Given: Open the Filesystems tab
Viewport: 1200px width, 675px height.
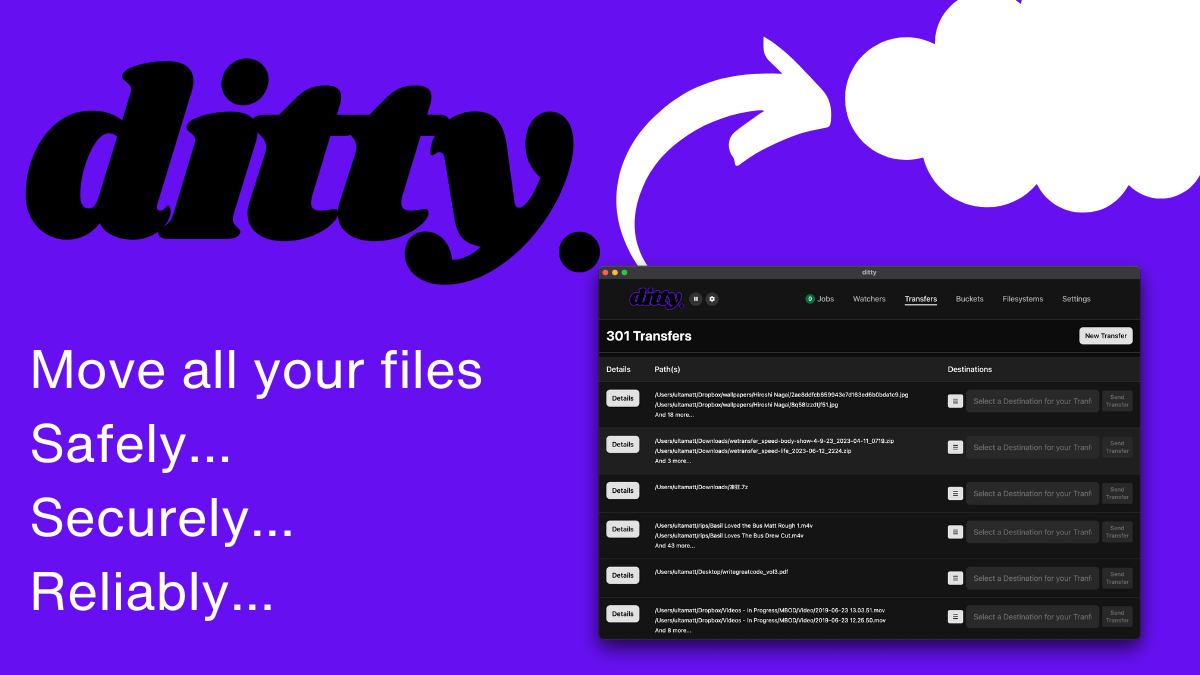Looking at the screenshot, I should point(1022,298).
